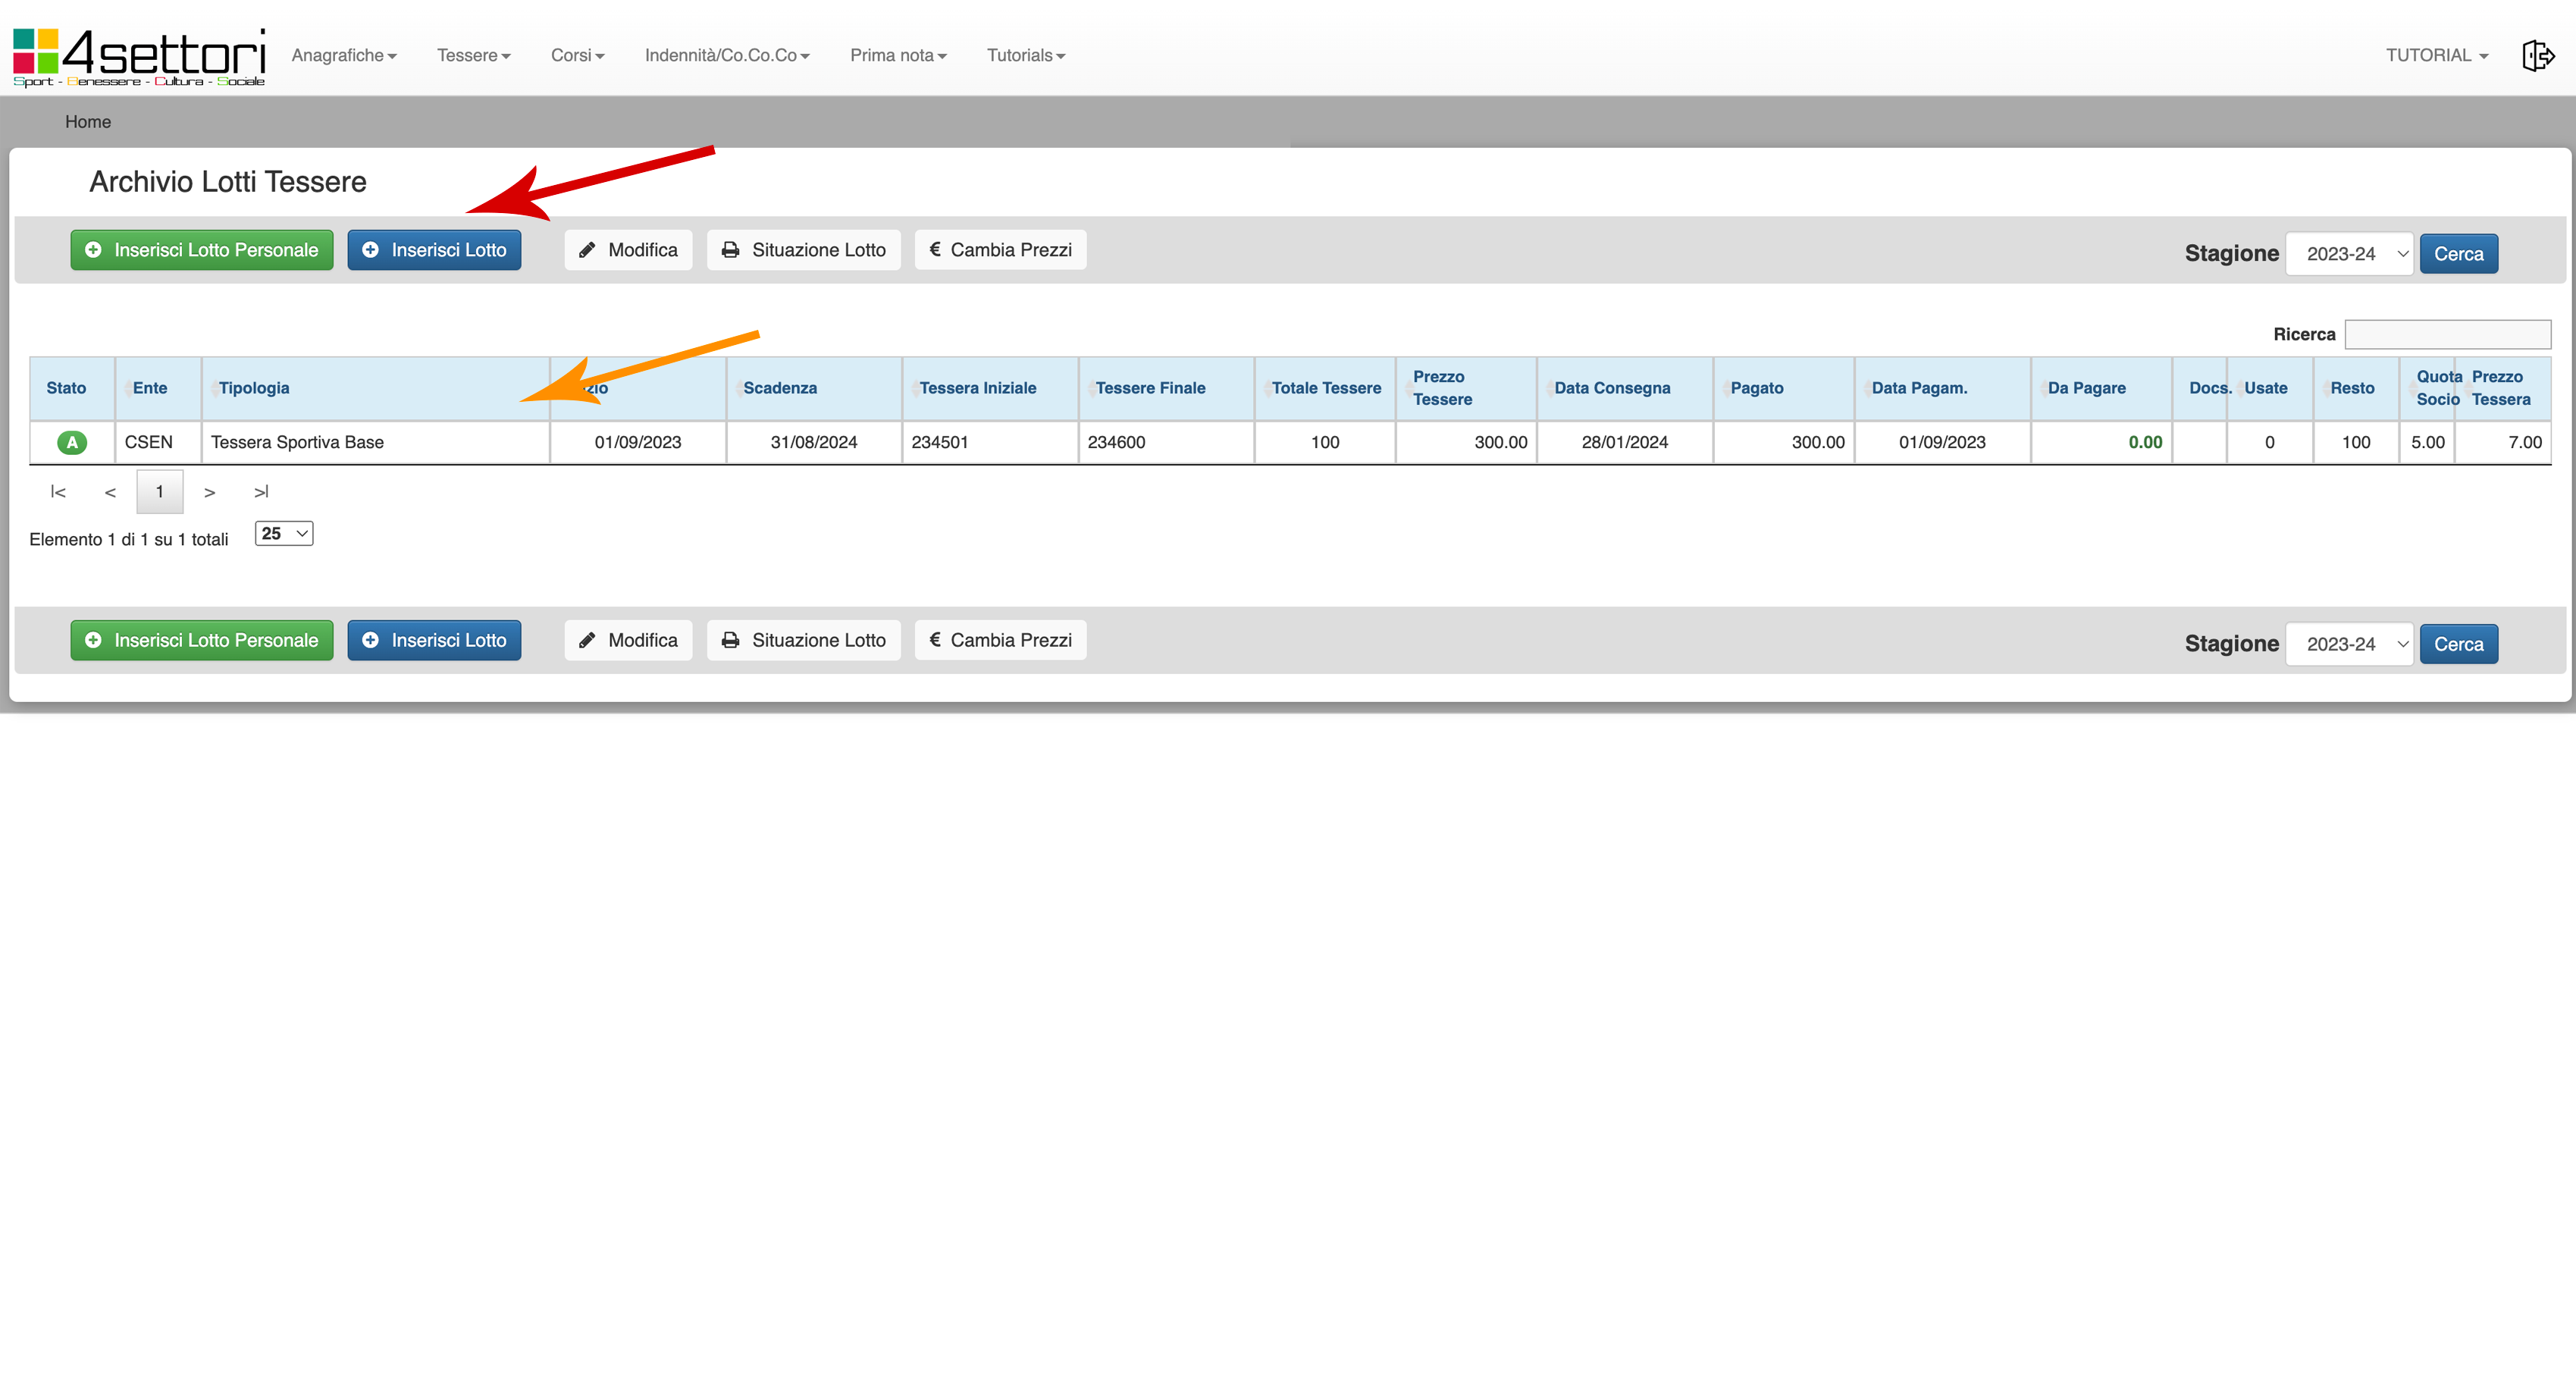
Task: Click the logout icon at top right
Action: tap(2537, 56)
